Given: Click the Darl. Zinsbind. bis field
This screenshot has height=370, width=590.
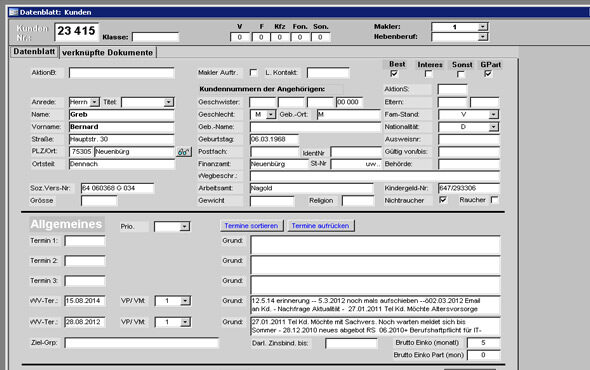Looking at the screenshot, I should pyautogui.click(x=351, y=343).
